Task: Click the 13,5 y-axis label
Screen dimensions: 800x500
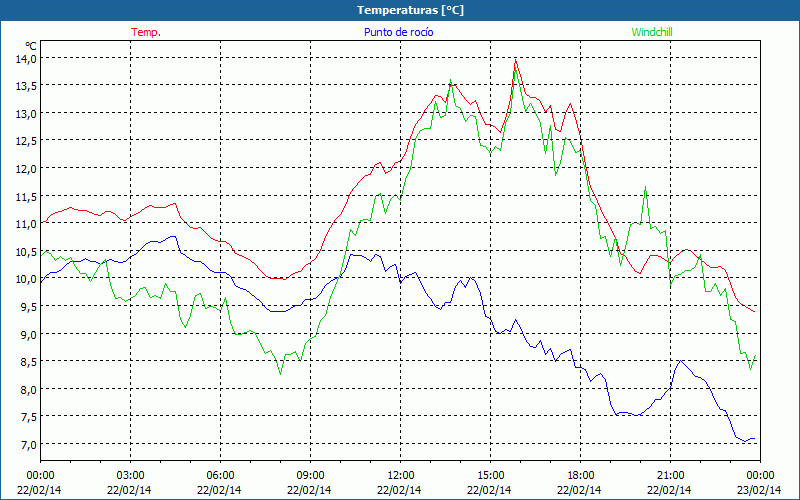Action: click(x=26, y=86)
